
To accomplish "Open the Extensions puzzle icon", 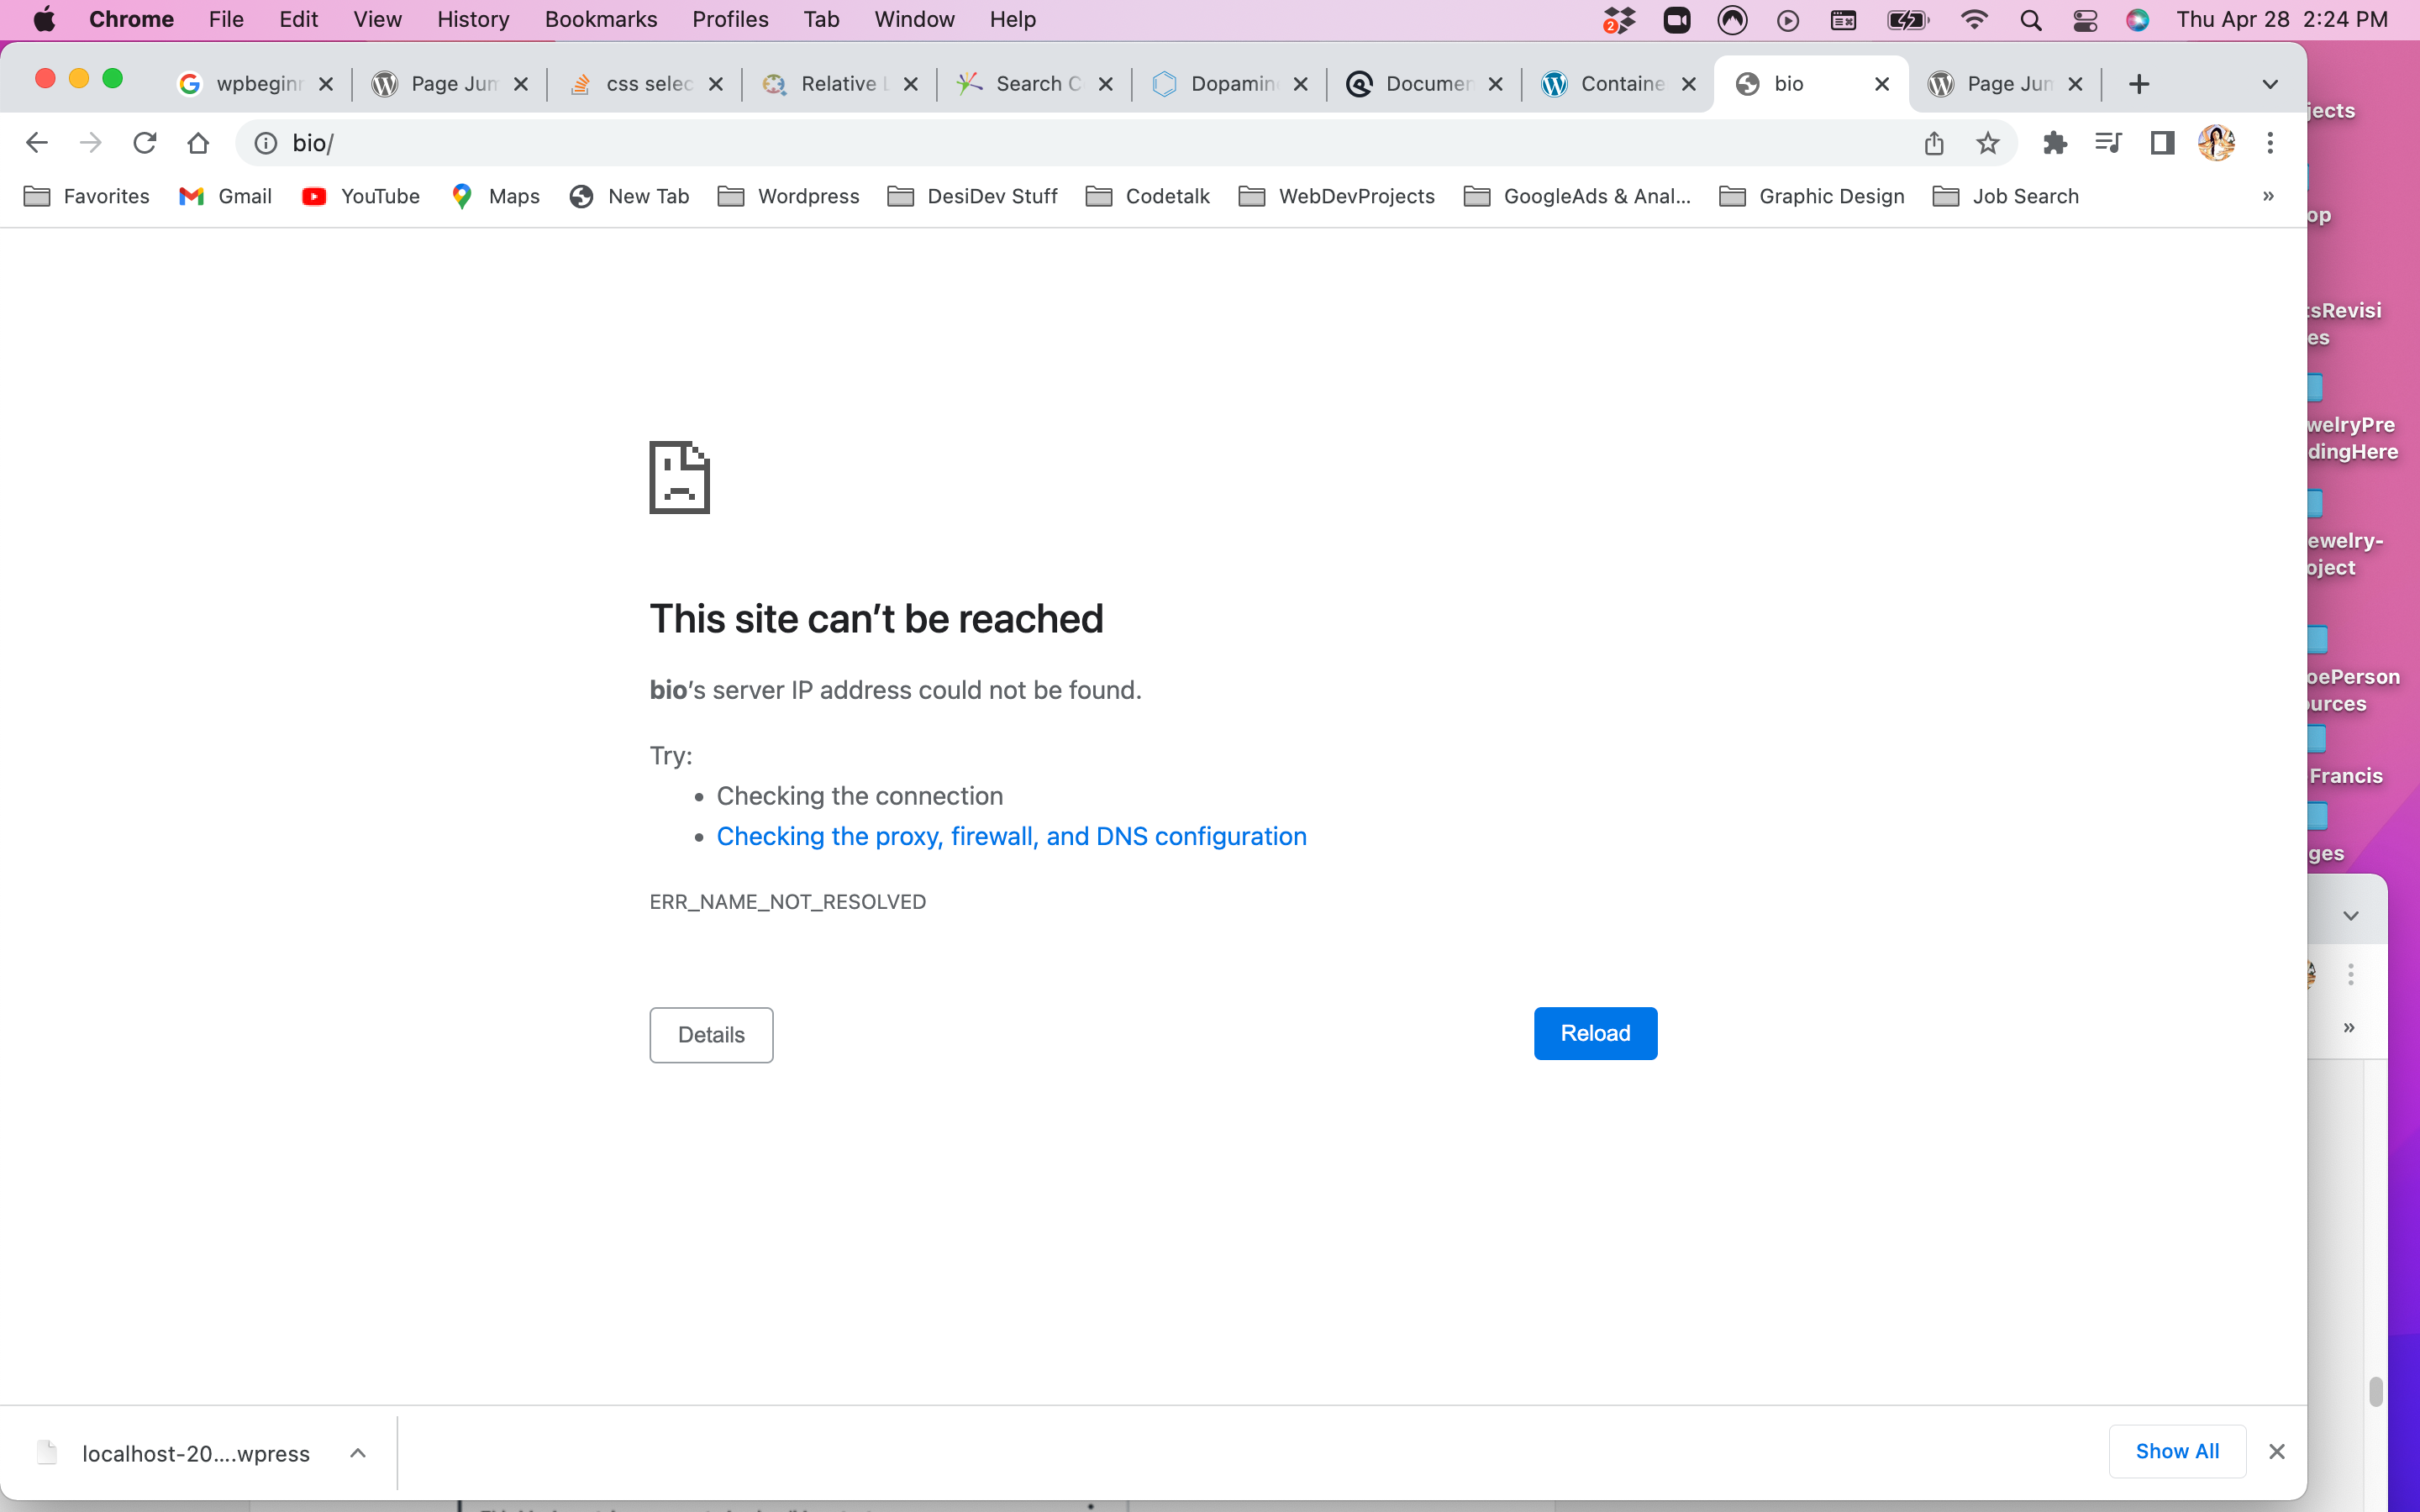I will pos(2054,143).
